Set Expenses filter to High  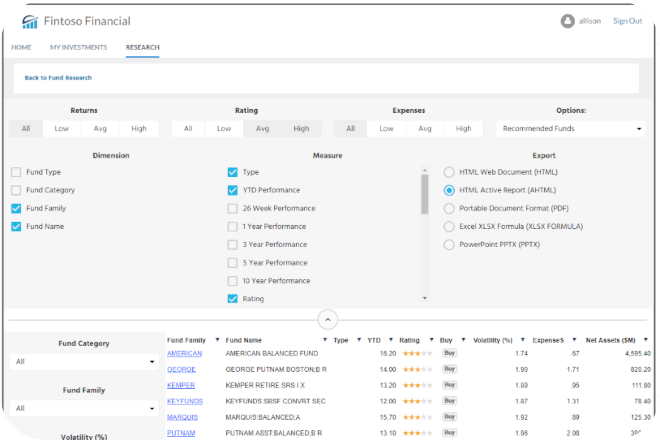tap(463, 129)
